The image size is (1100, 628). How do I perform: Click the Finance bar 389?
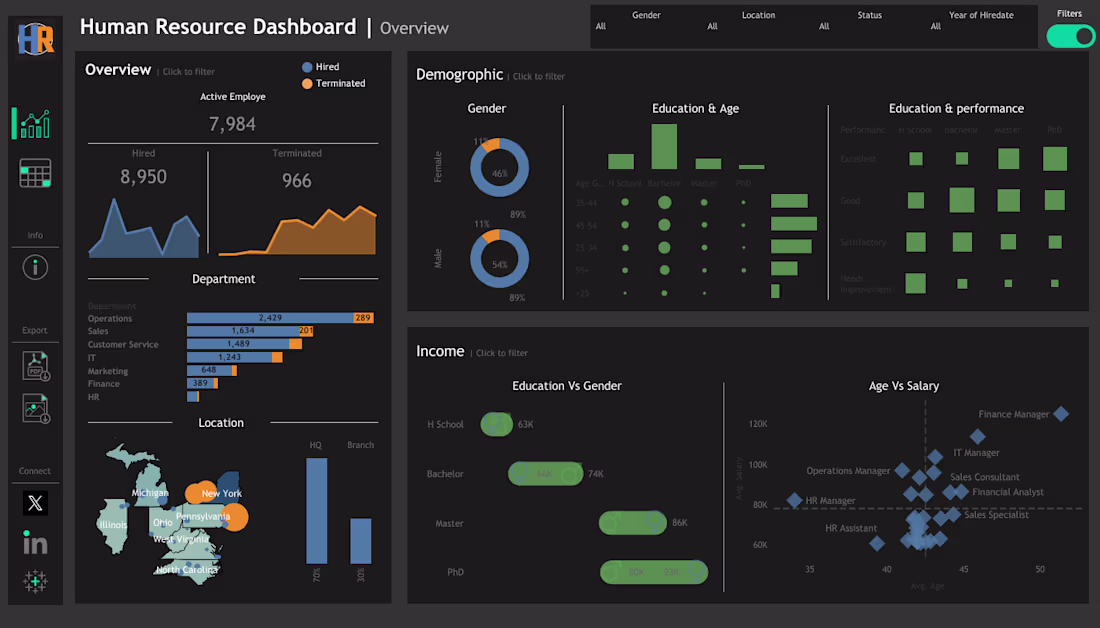[x=200, y=383]
